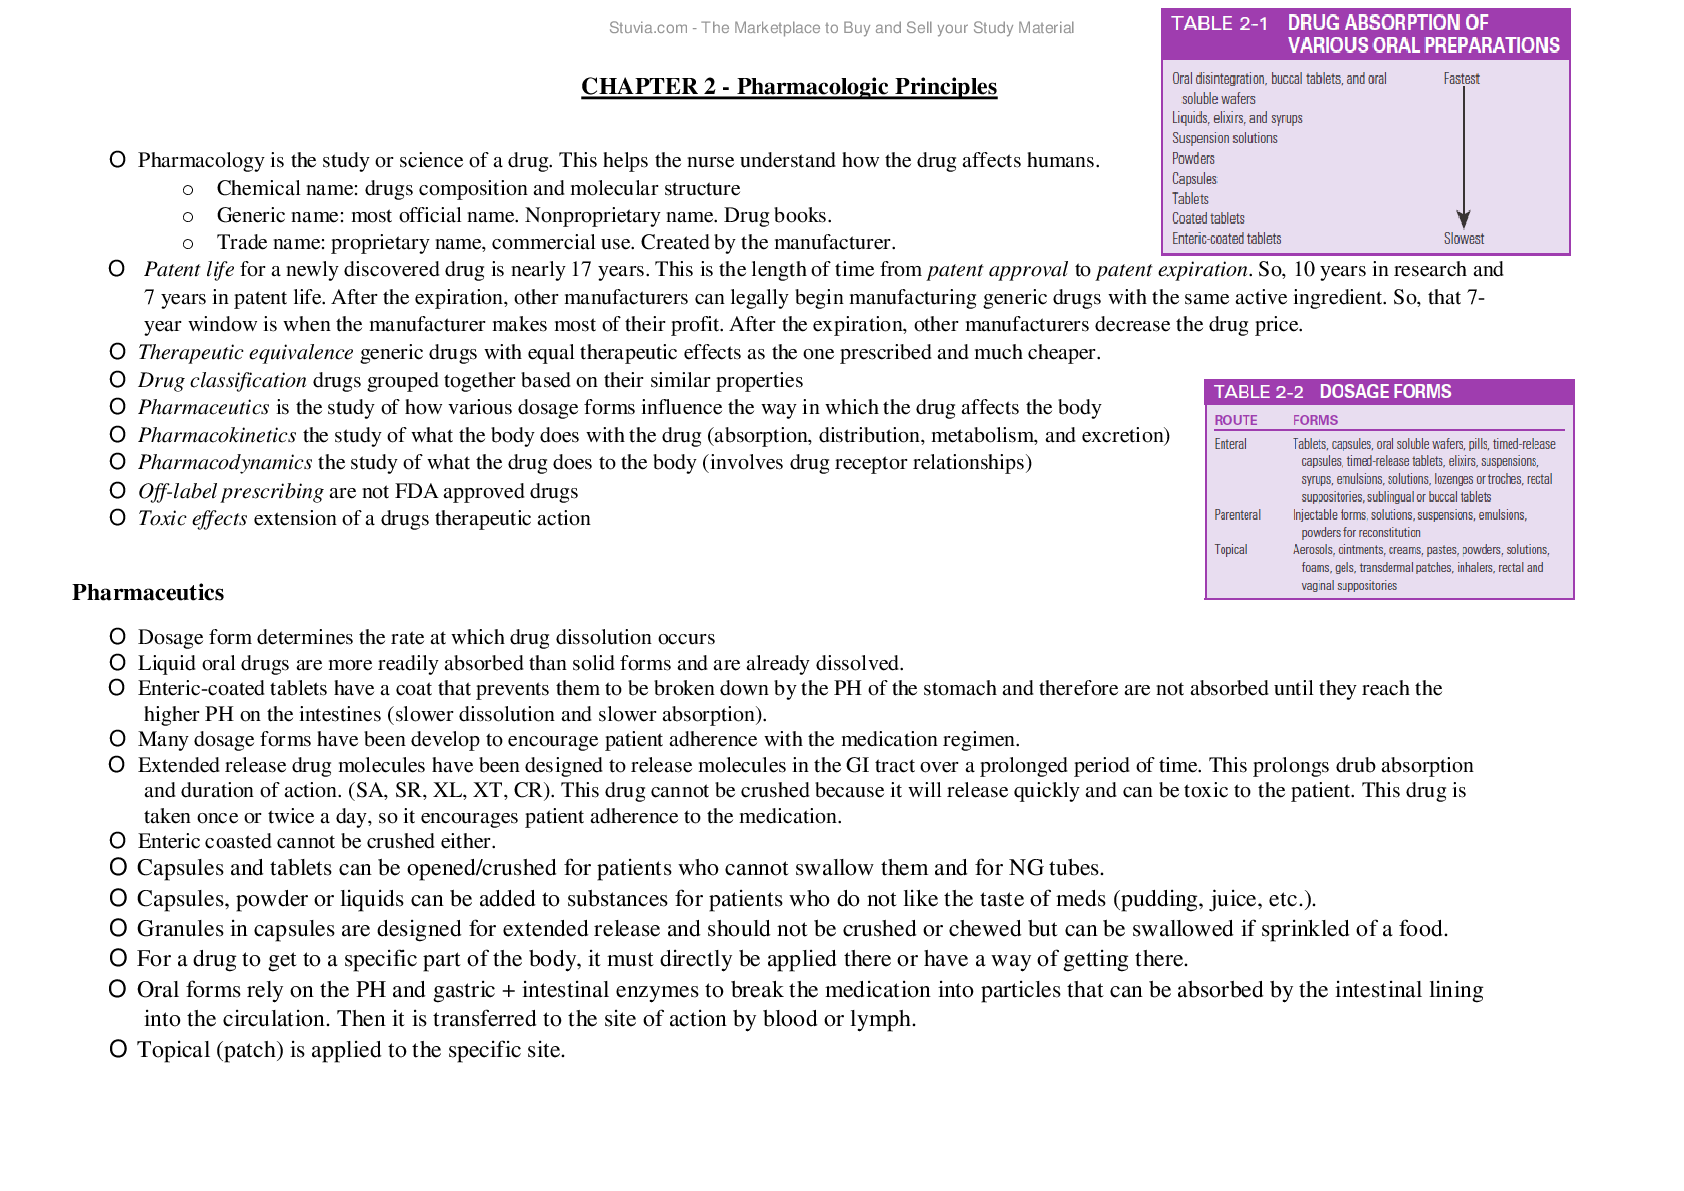
Task: Click the 'Parenteral' route row label
Action: [x=1237, y=515]
